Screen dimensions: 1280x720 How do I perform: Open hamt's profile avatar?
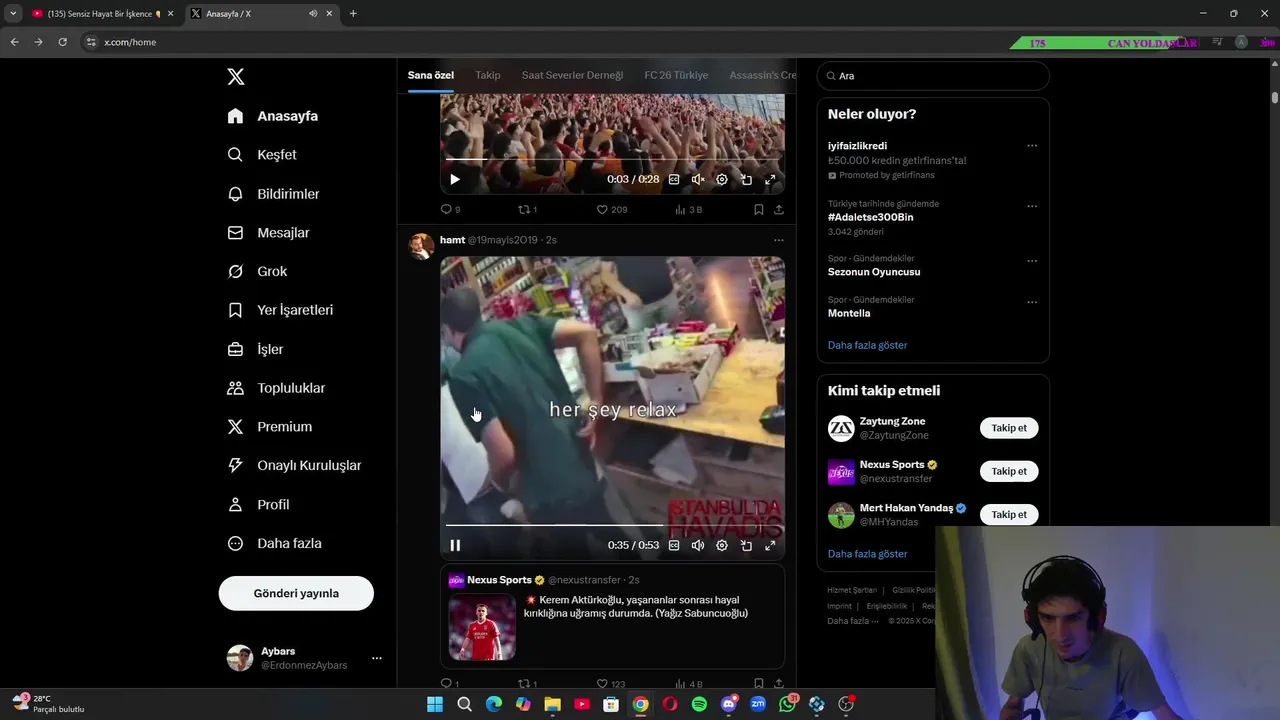pos(421,245)
